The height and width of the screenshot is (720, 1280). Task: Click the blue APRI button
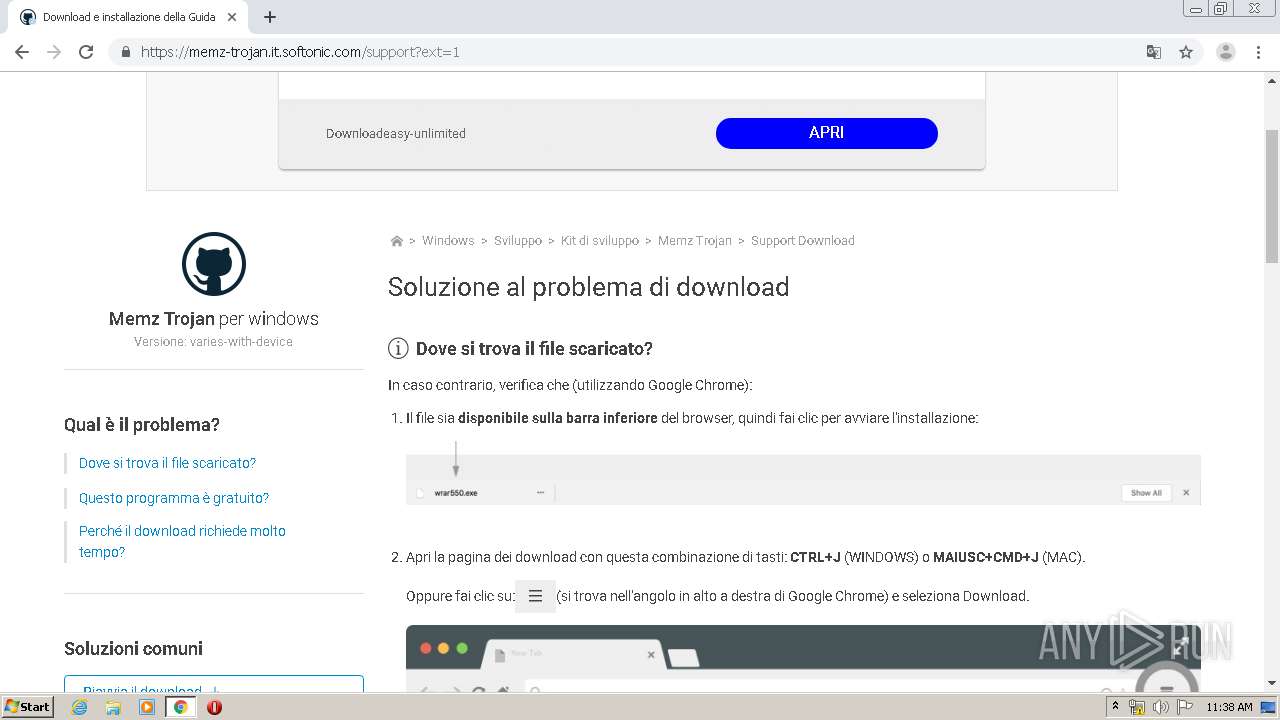tap(827, 133)
